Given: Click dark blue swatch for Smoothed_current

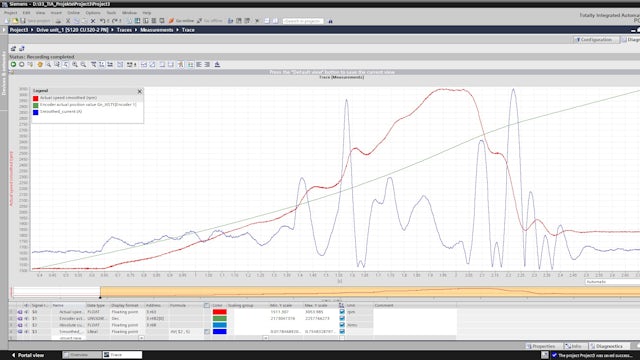Looking at the screenshot, I should 220,332.
